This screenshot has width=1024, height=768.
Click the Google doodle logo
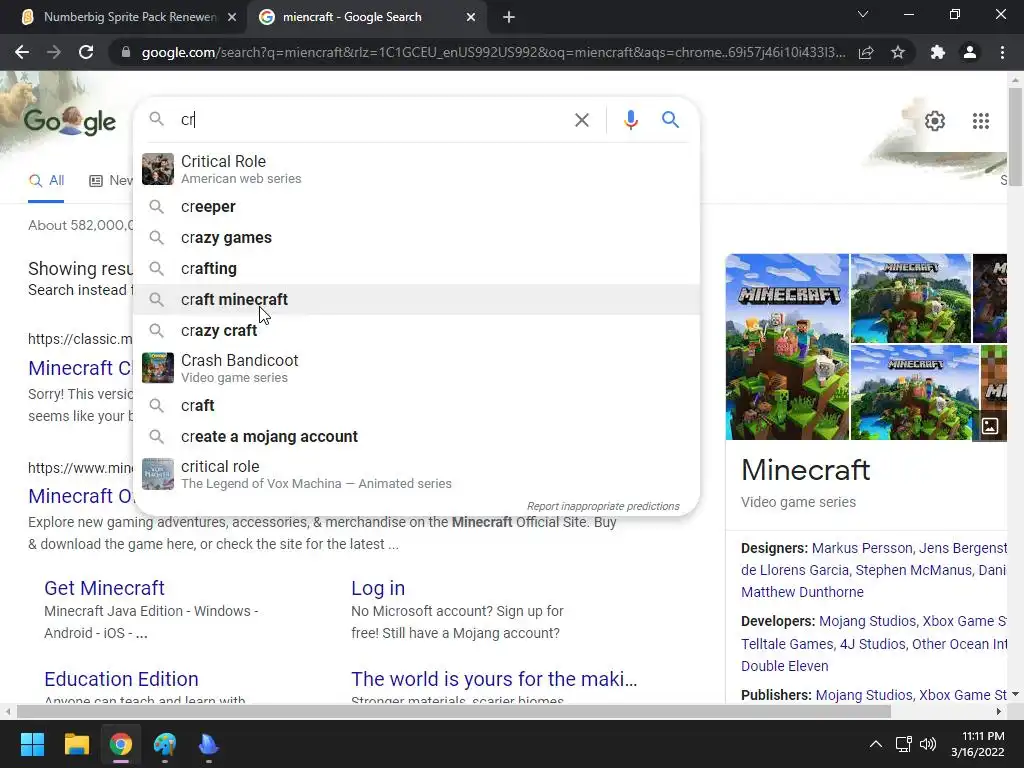(x=70, y=121)
